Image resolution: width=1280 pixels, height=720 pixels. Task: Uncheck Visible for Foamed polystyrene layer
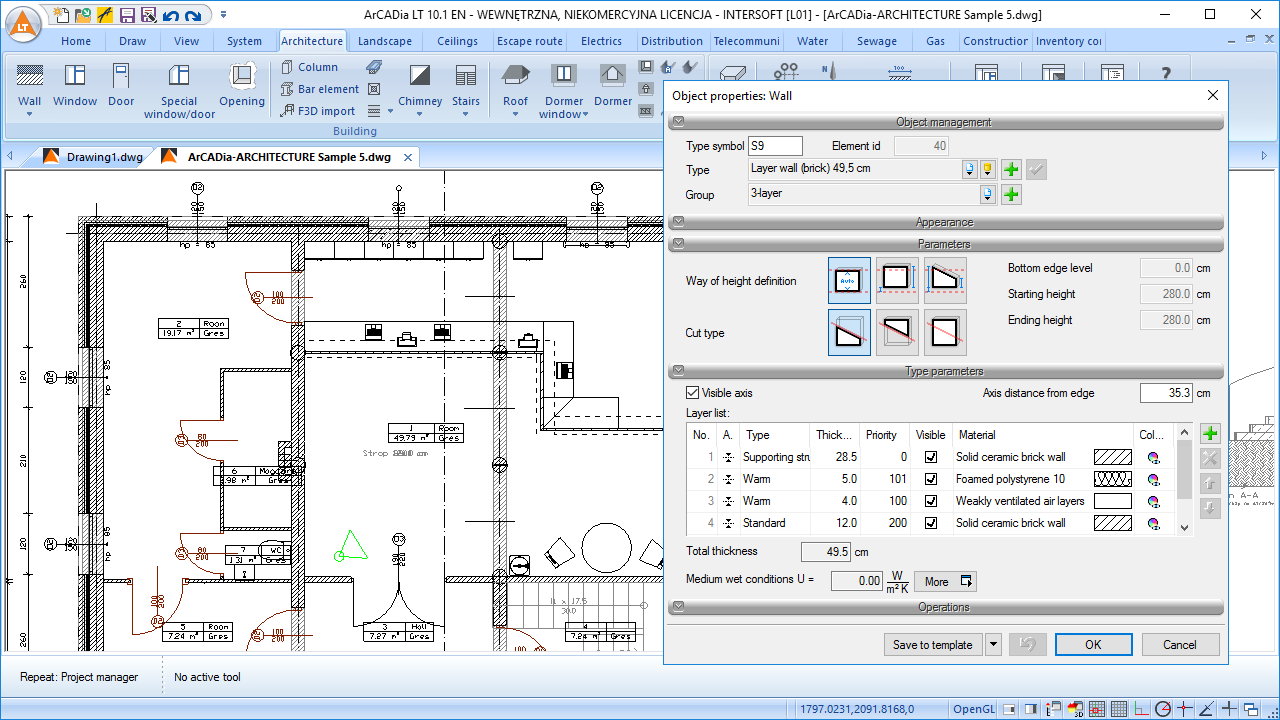tap(931, 479)
